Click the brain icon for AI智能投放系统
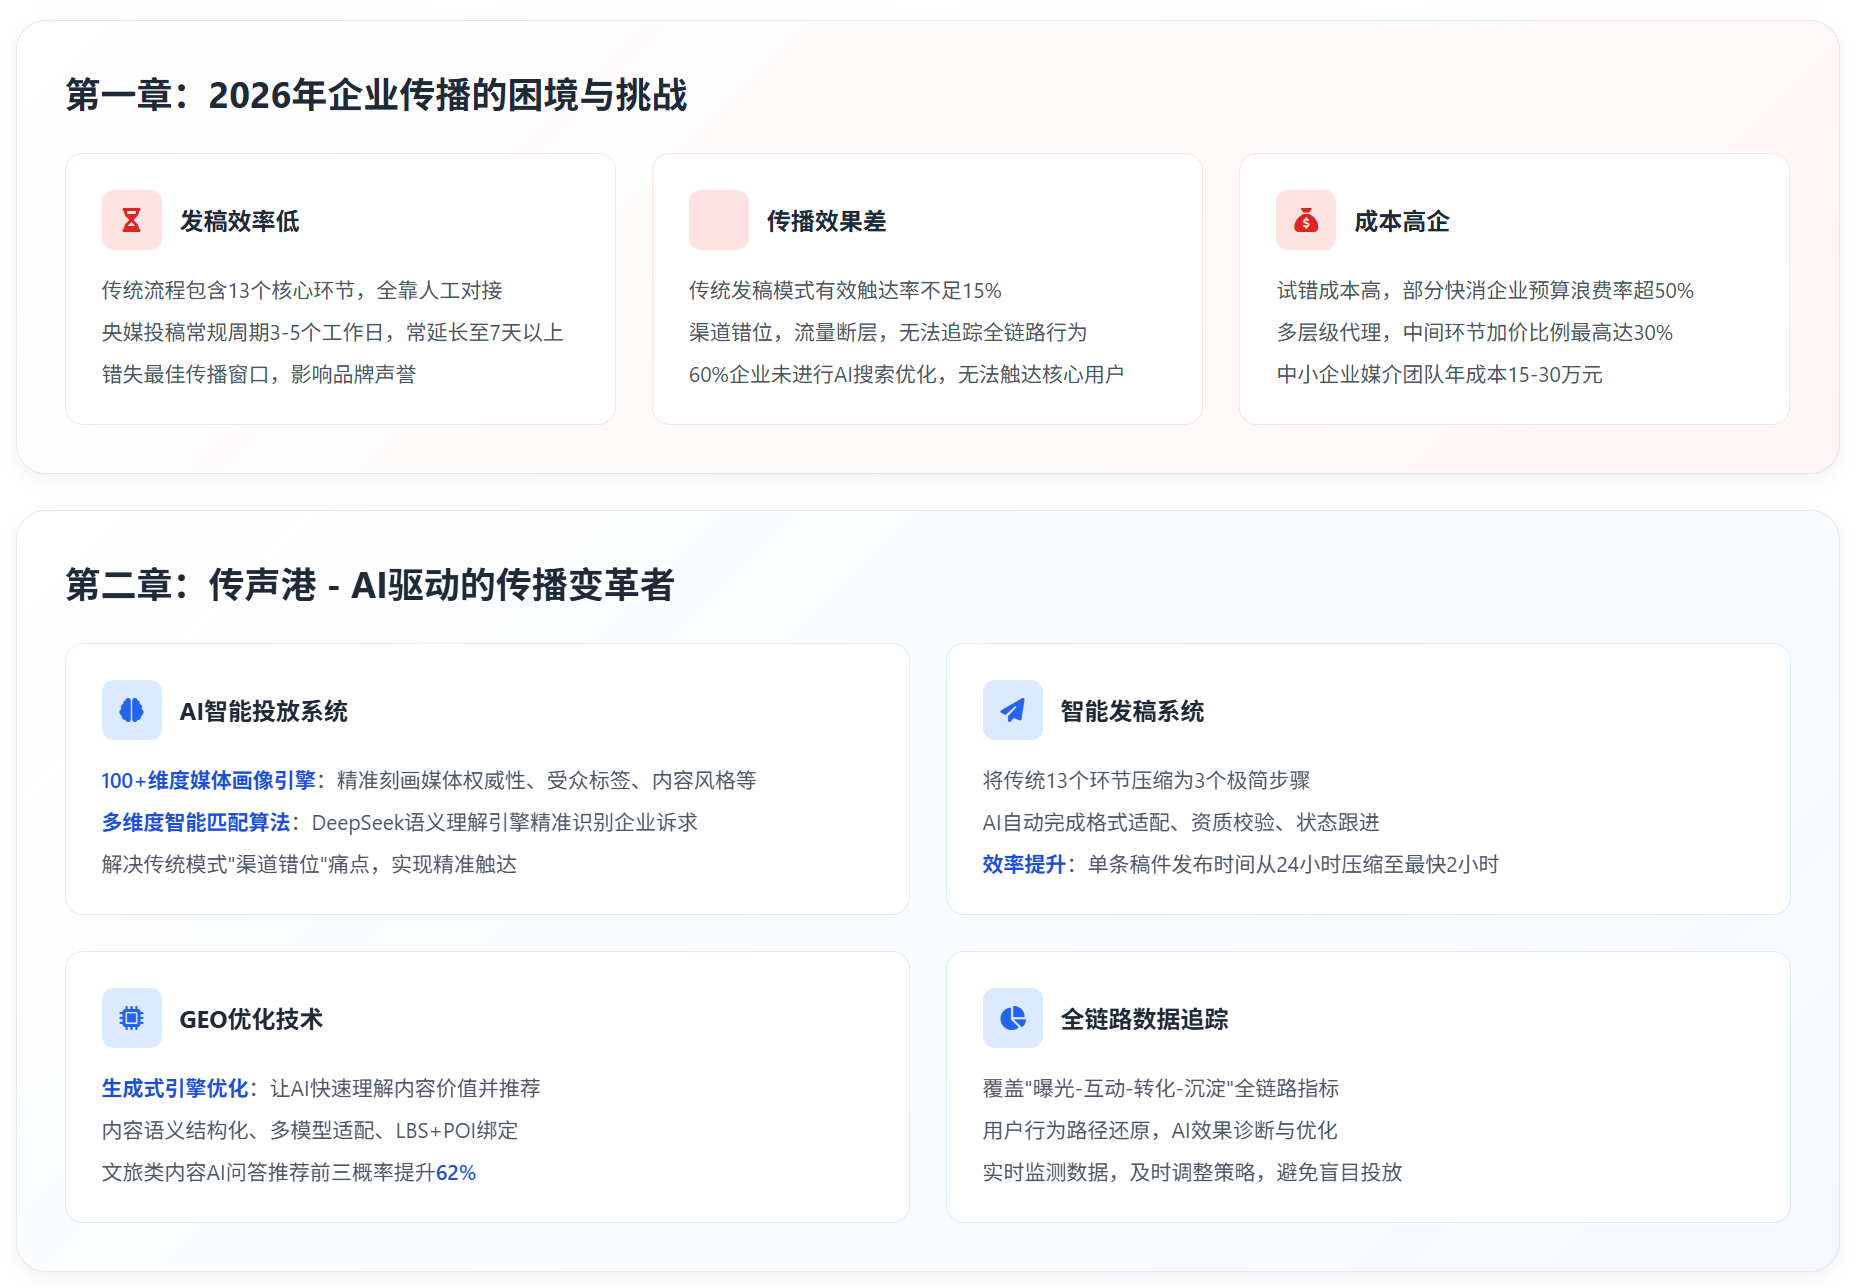This screenshot has width=1860, height=1287. pos(131,710)
